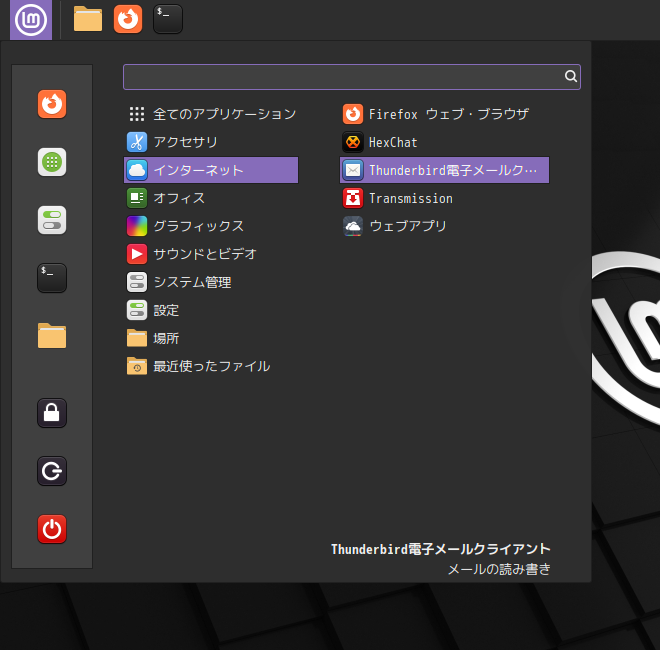Image resolution: width=660 pixels, height=650 pixels.
Task: Launch HexChat from the application list
Action: (x=444, y=142)
